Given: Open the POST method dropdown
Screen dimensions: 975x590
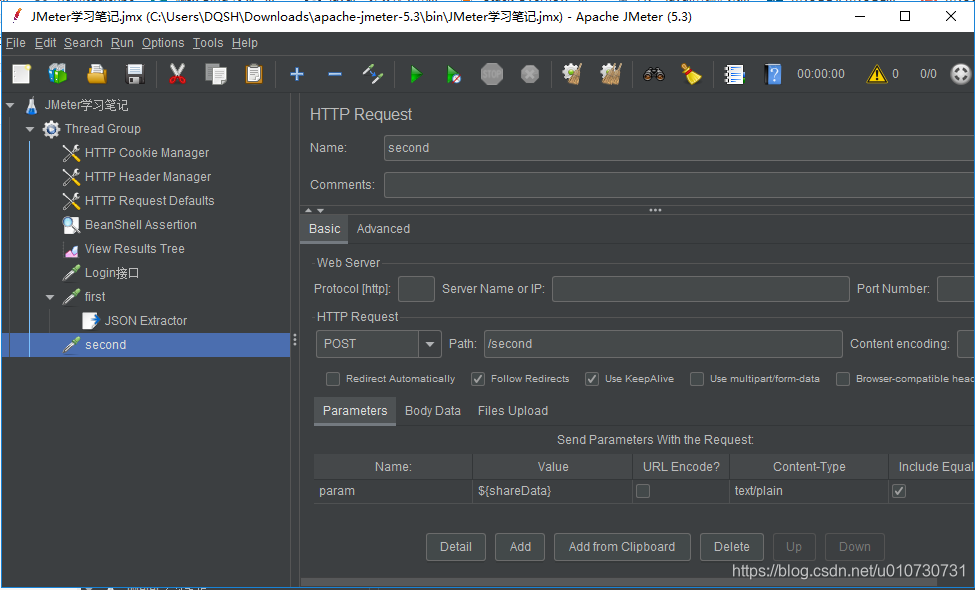Looking at the screenshot, I should click(430, 344).
